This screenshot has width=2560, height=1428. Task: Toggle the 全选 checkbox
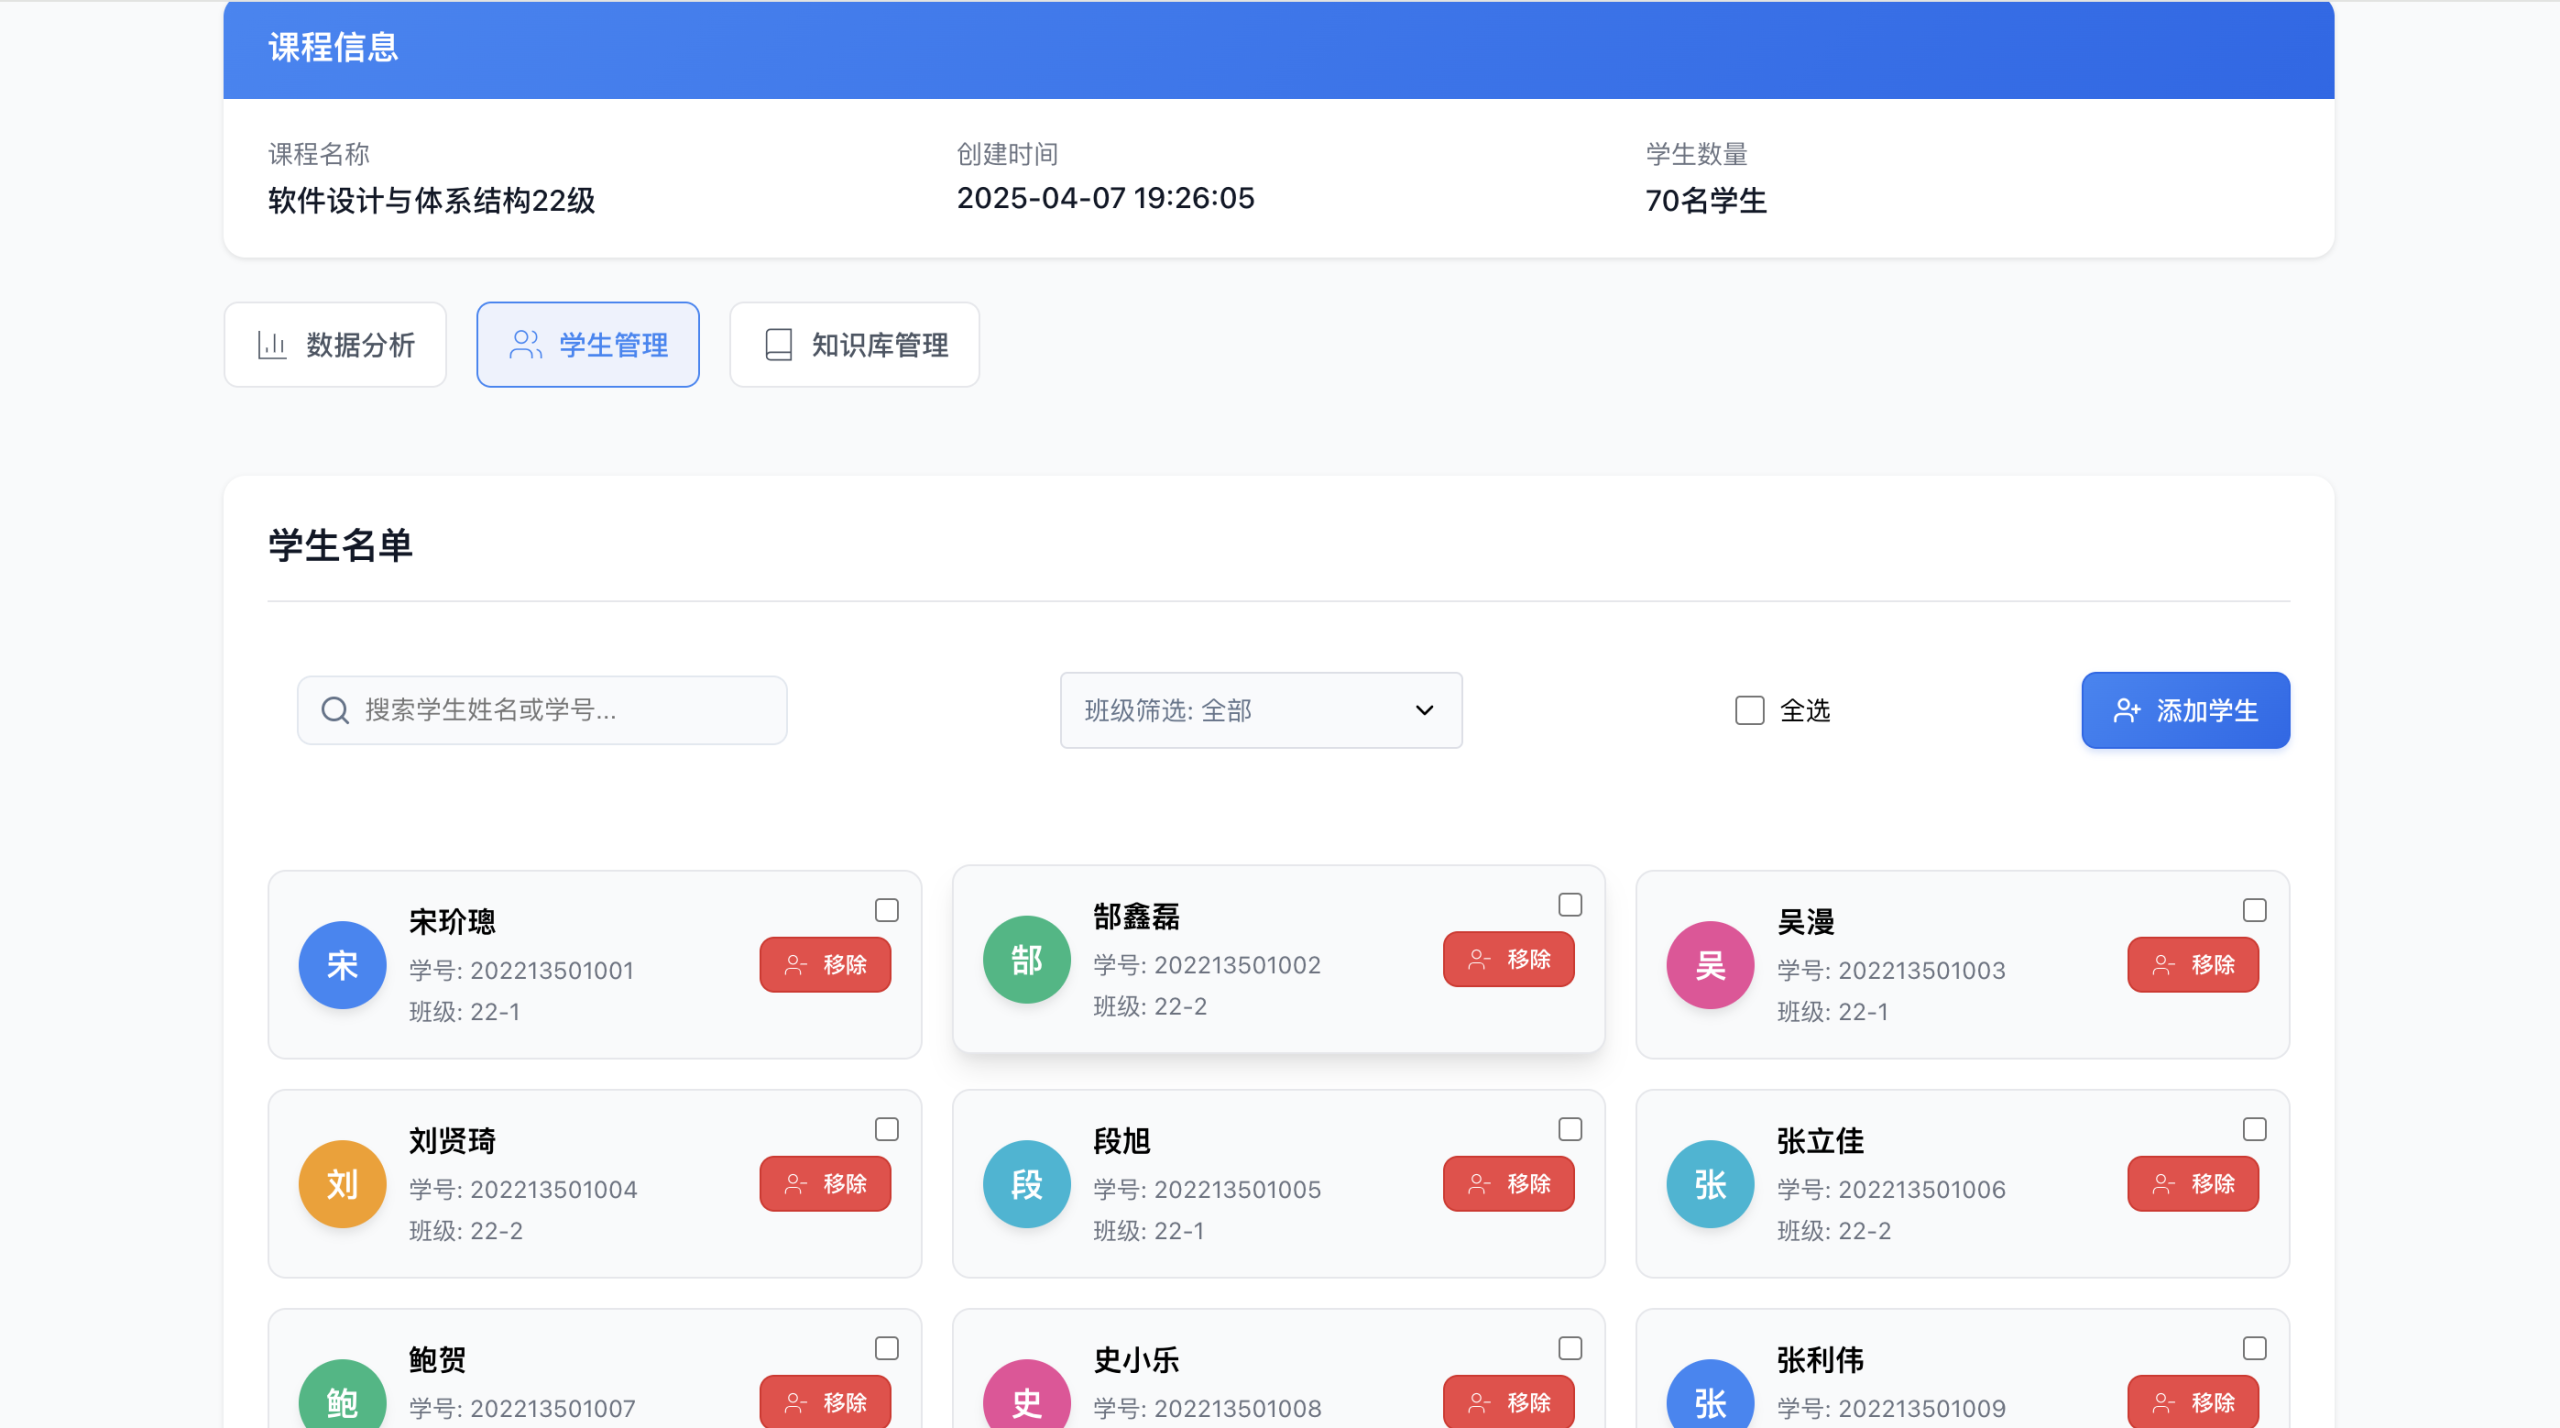(x=1749, y=711)
